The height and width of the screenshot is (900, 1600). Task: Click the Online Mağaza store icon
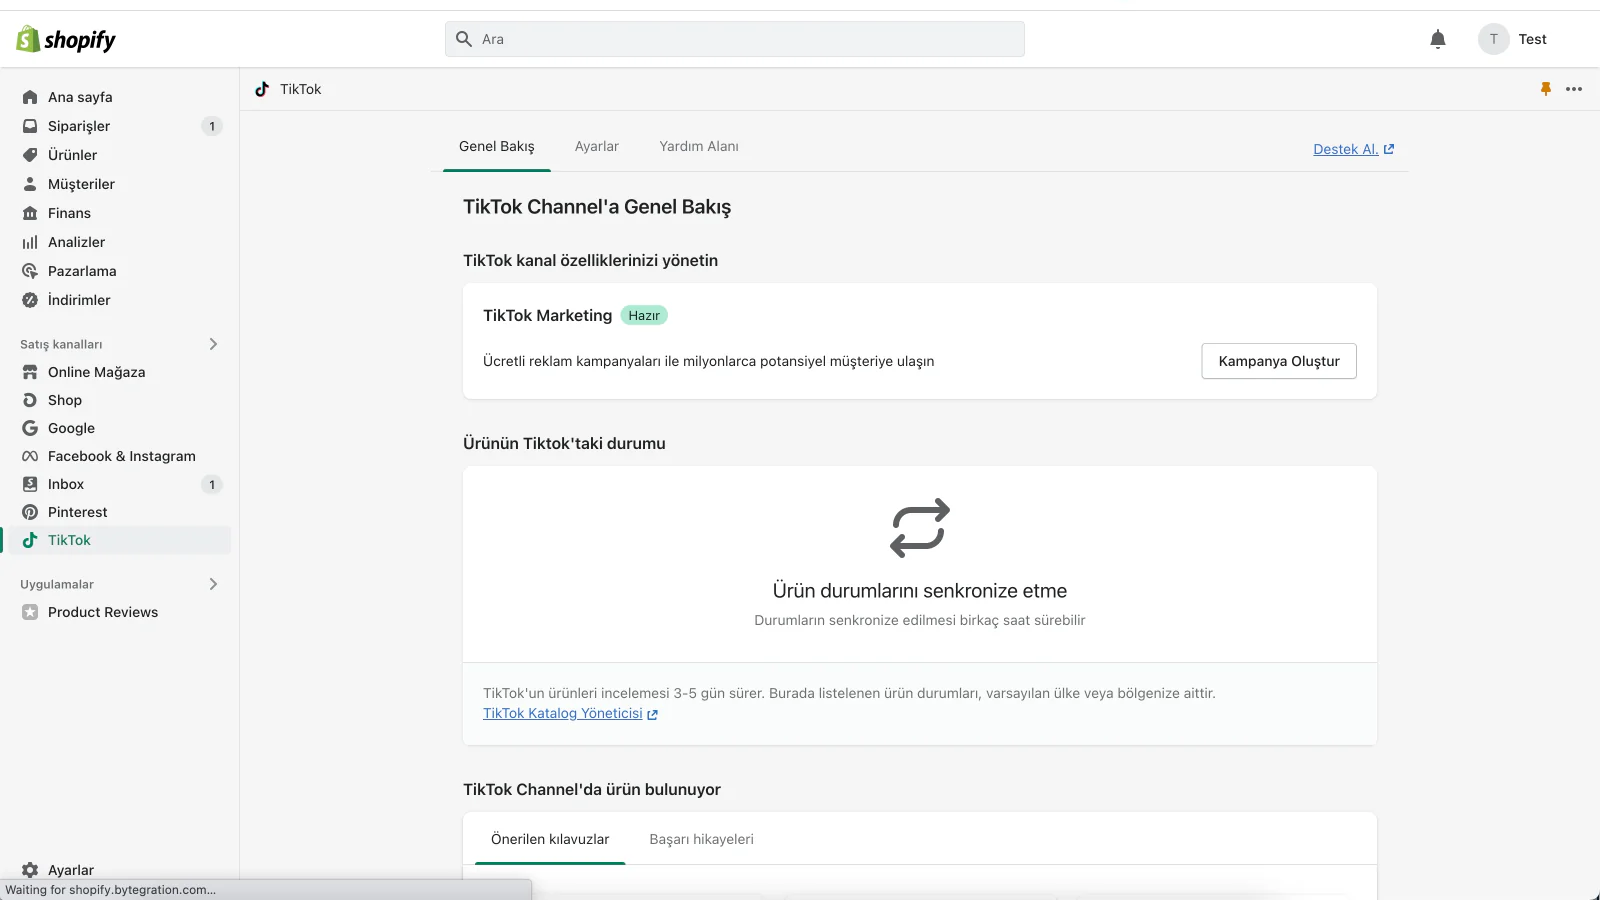[x=30, y=372]
